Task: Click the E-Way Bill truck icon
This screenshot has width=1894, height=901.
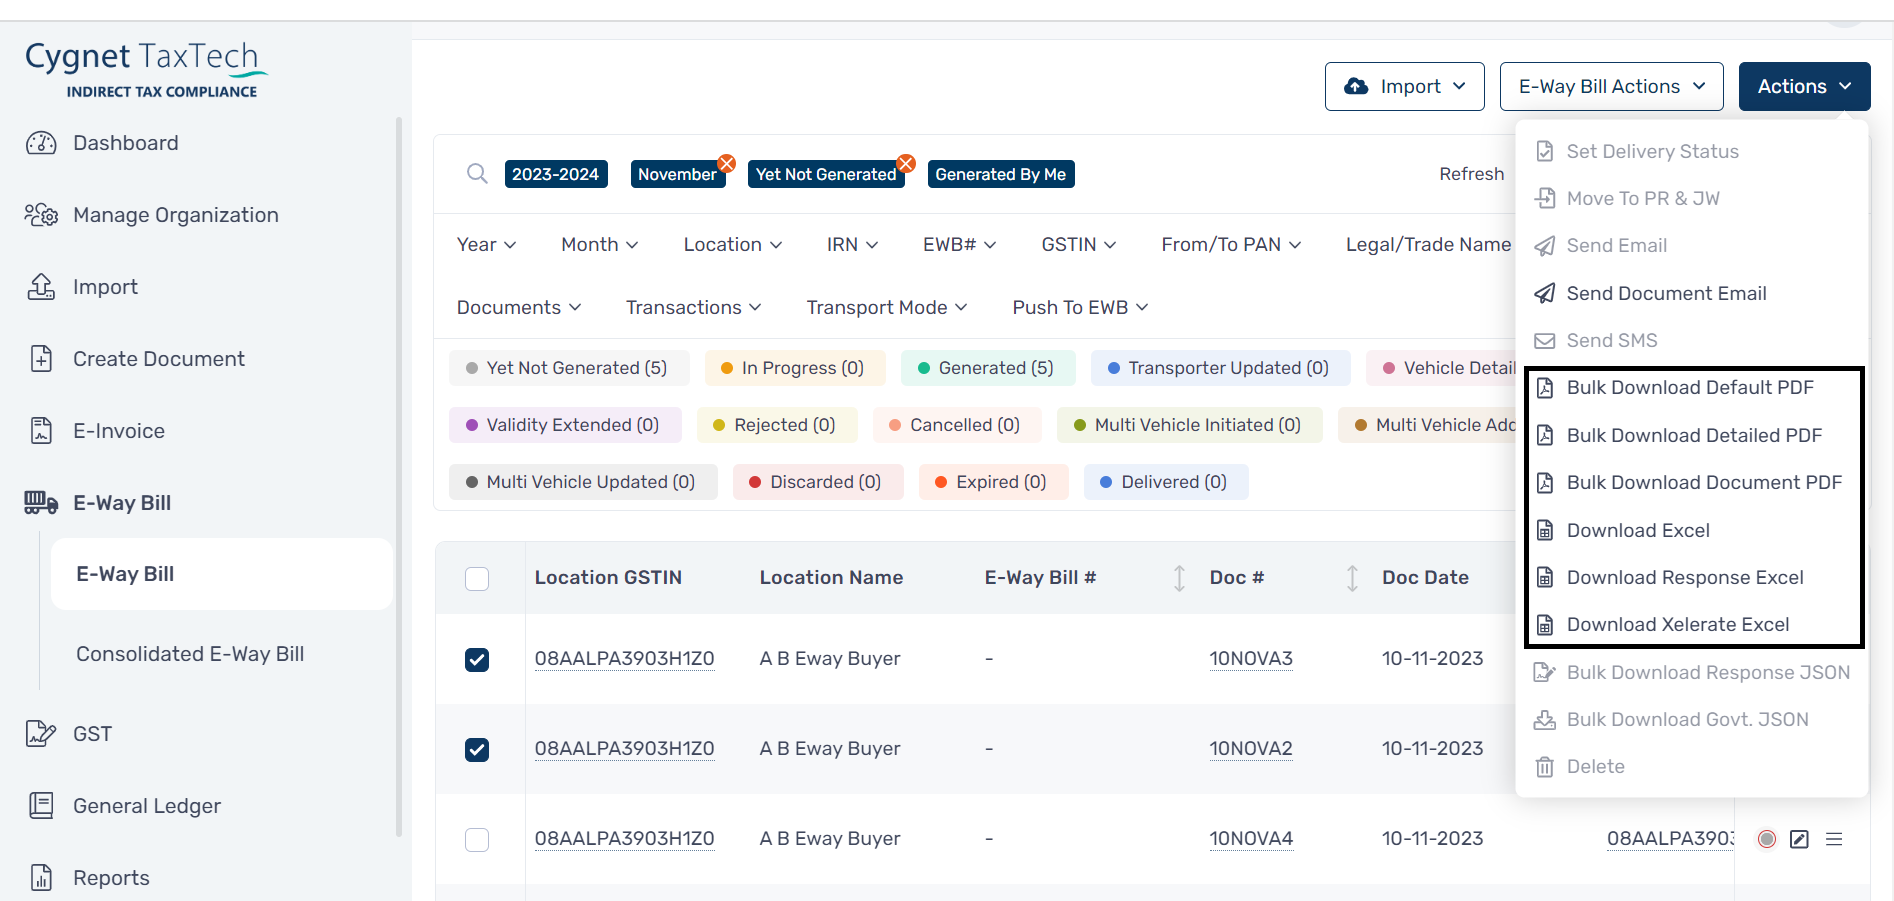Action: (x=41, y=503)
